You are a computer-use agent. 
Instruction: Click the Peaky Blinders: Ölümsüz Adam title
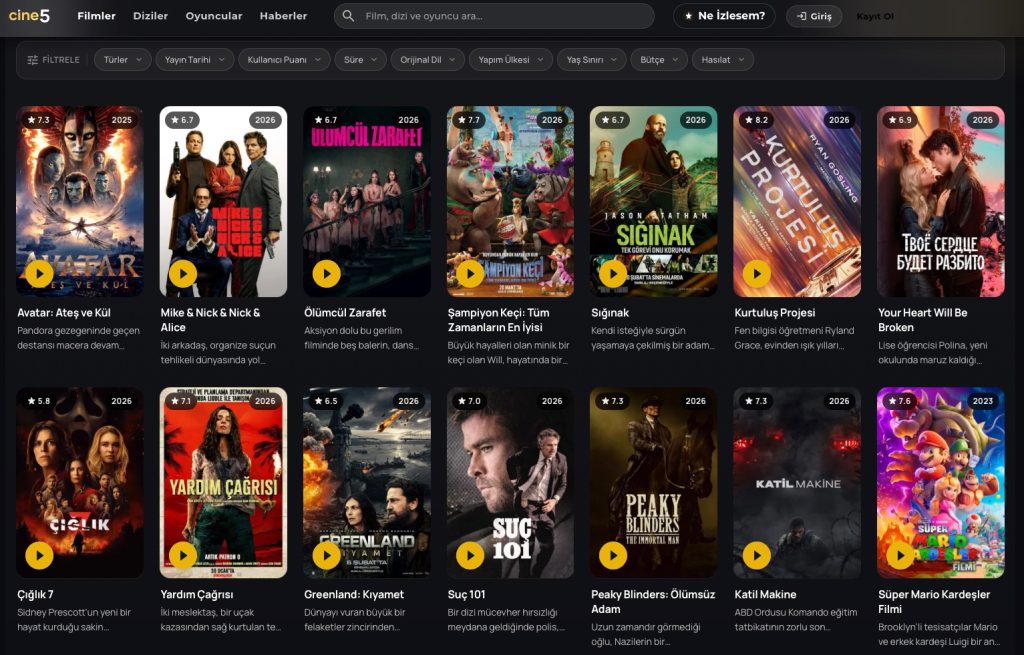click(653, 601)
